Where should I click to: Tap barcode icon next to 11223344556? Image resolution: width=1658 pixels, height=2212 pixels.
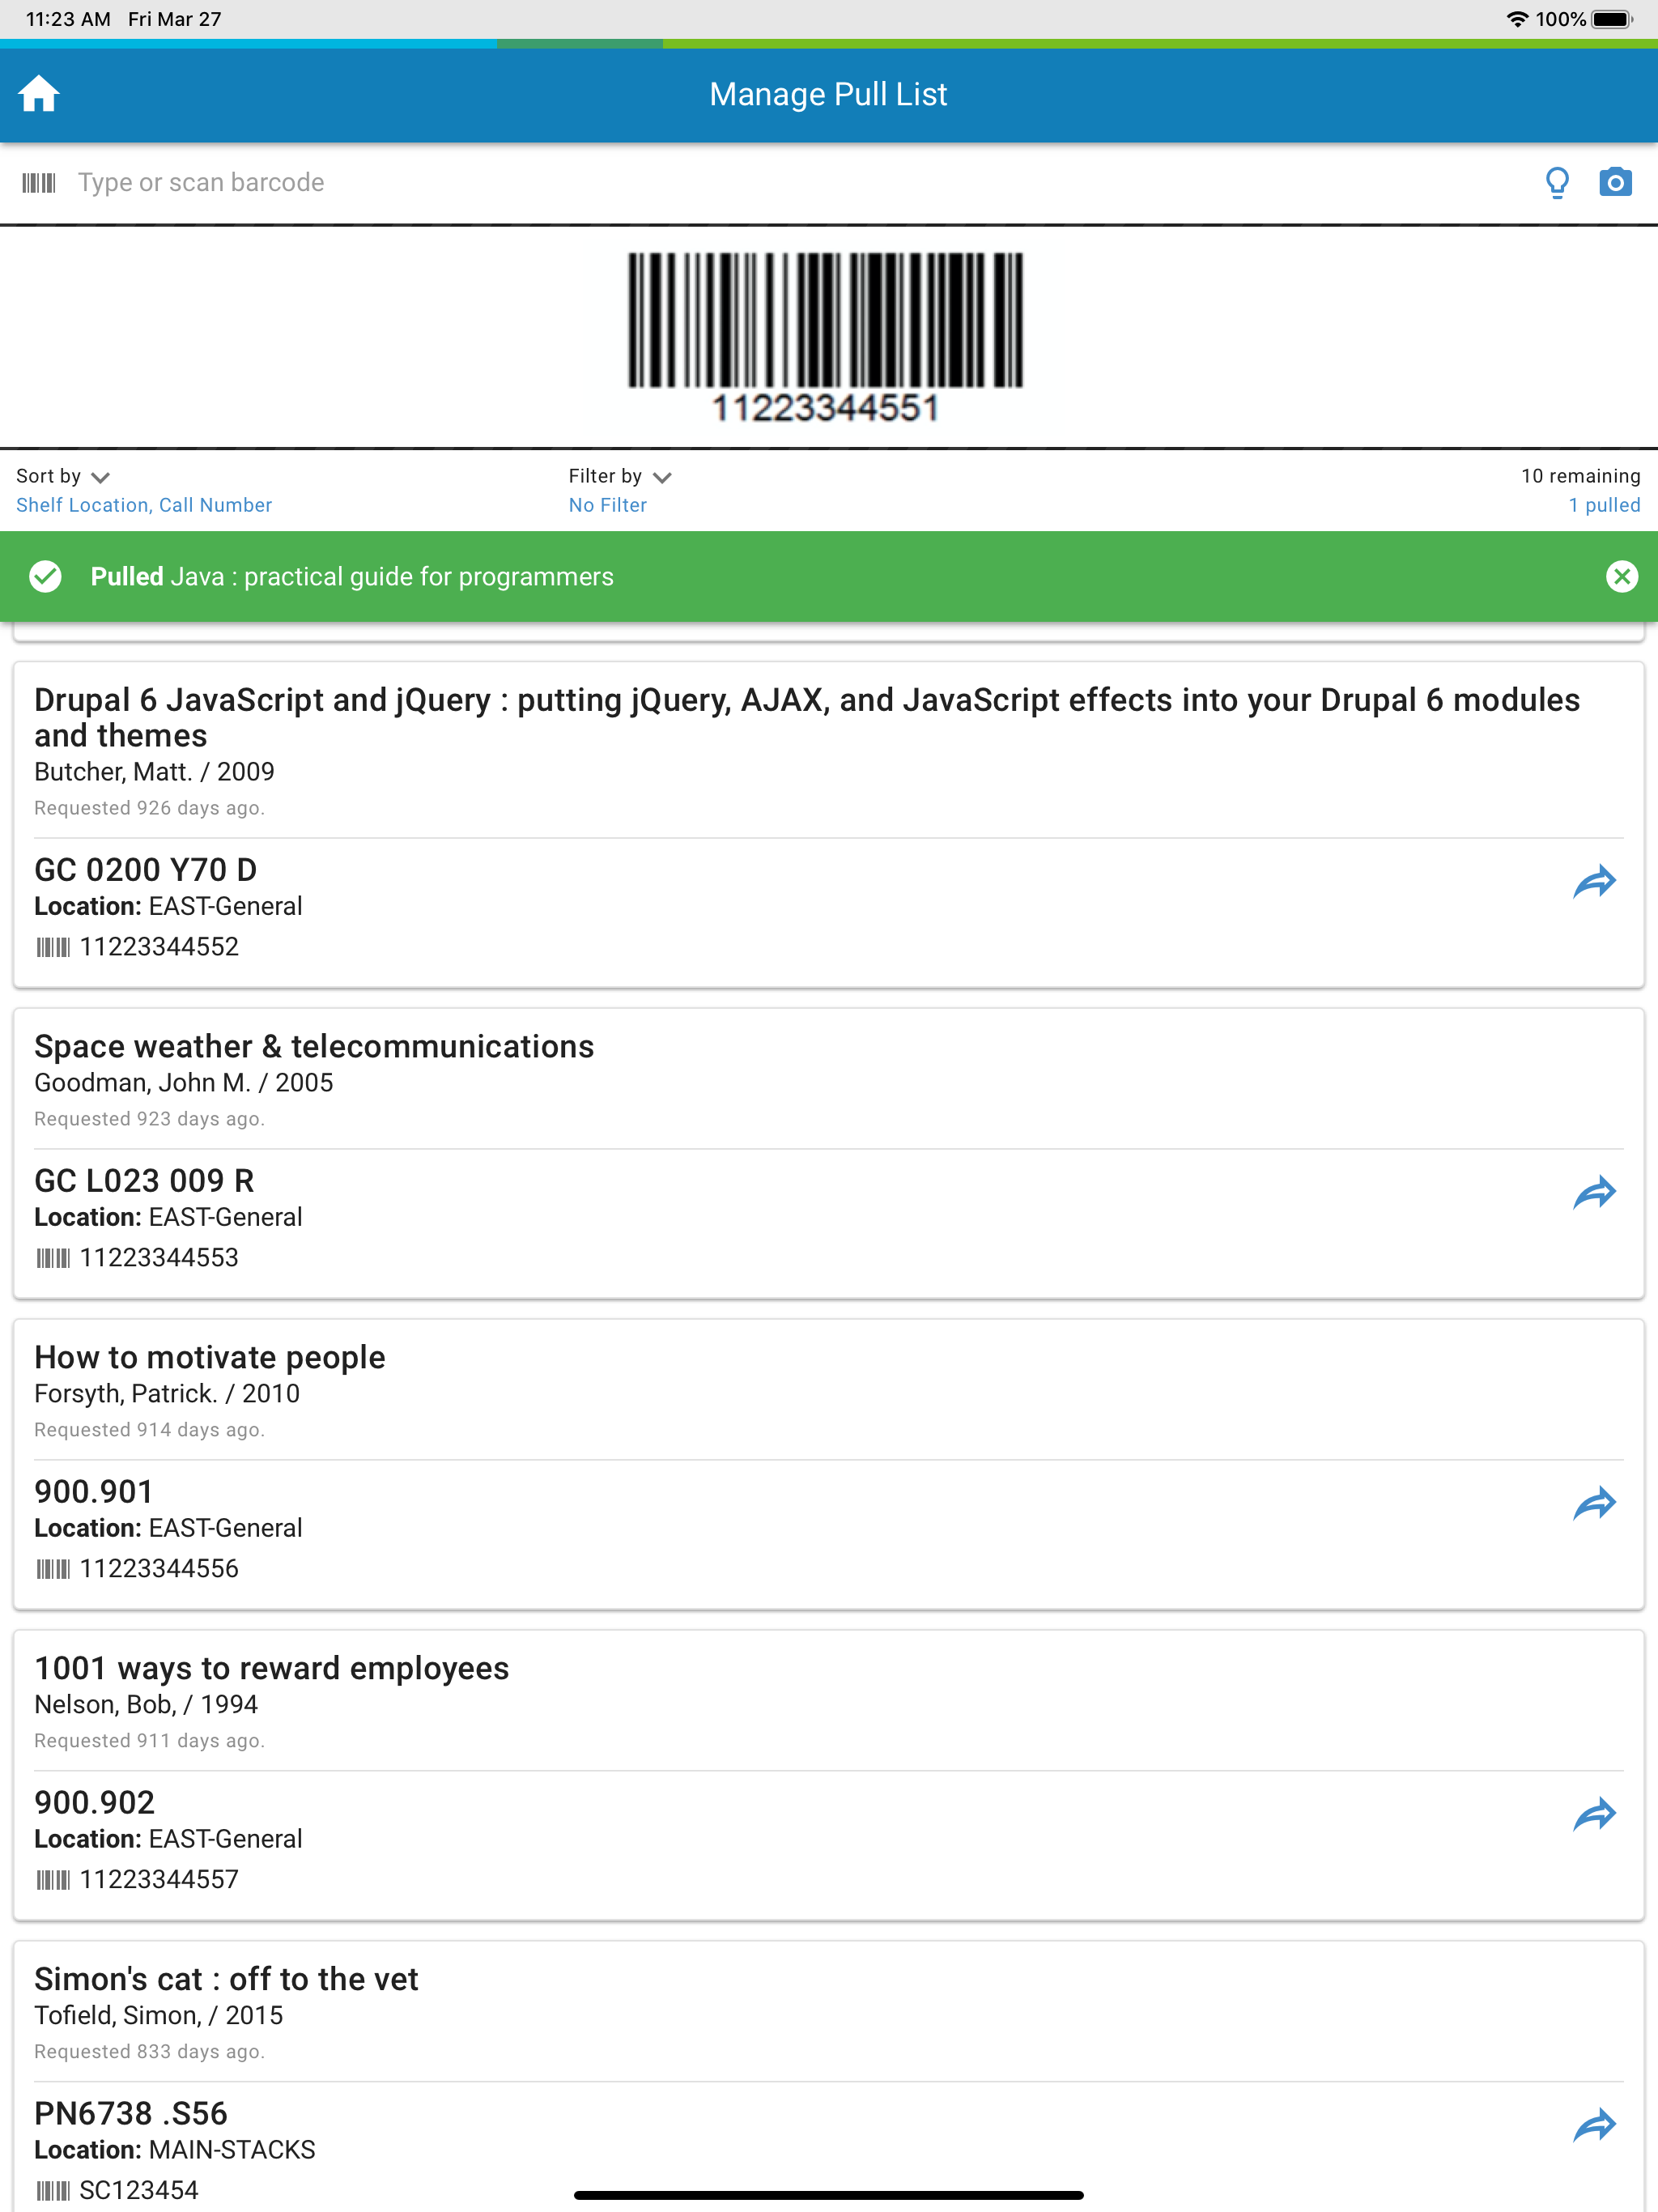[x=53, y=1569]
